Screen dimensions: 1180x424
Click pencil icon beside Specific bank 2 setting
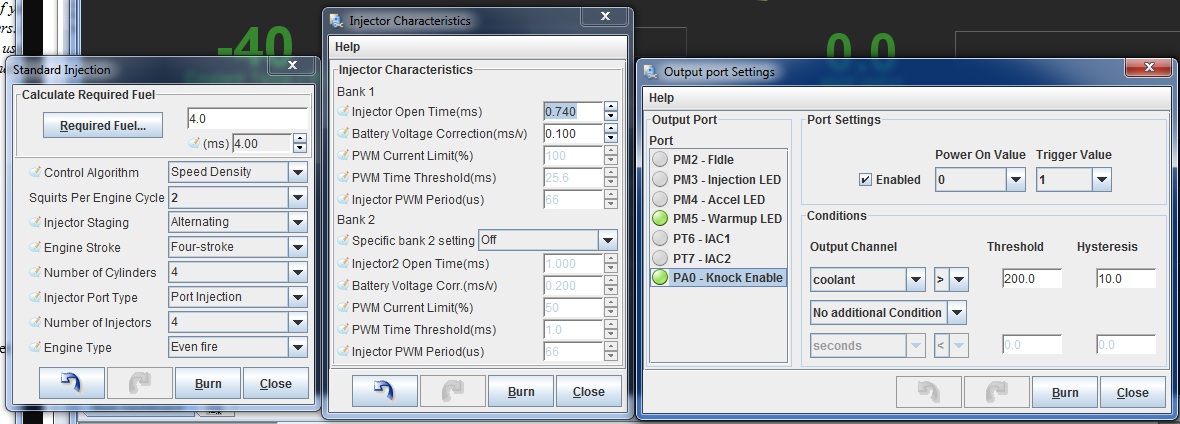tap(344, 241)
